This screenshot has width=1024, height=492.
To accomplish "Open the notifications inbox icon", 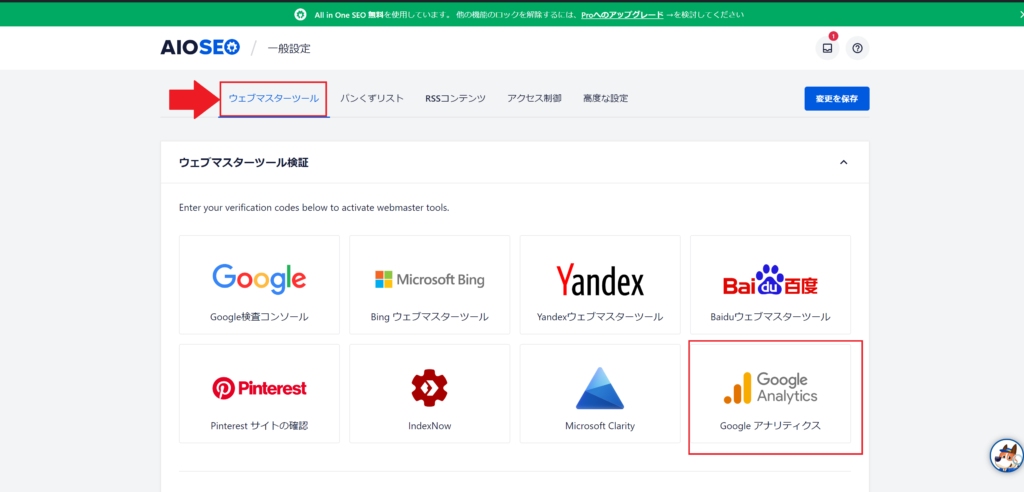I will point(827,48).
